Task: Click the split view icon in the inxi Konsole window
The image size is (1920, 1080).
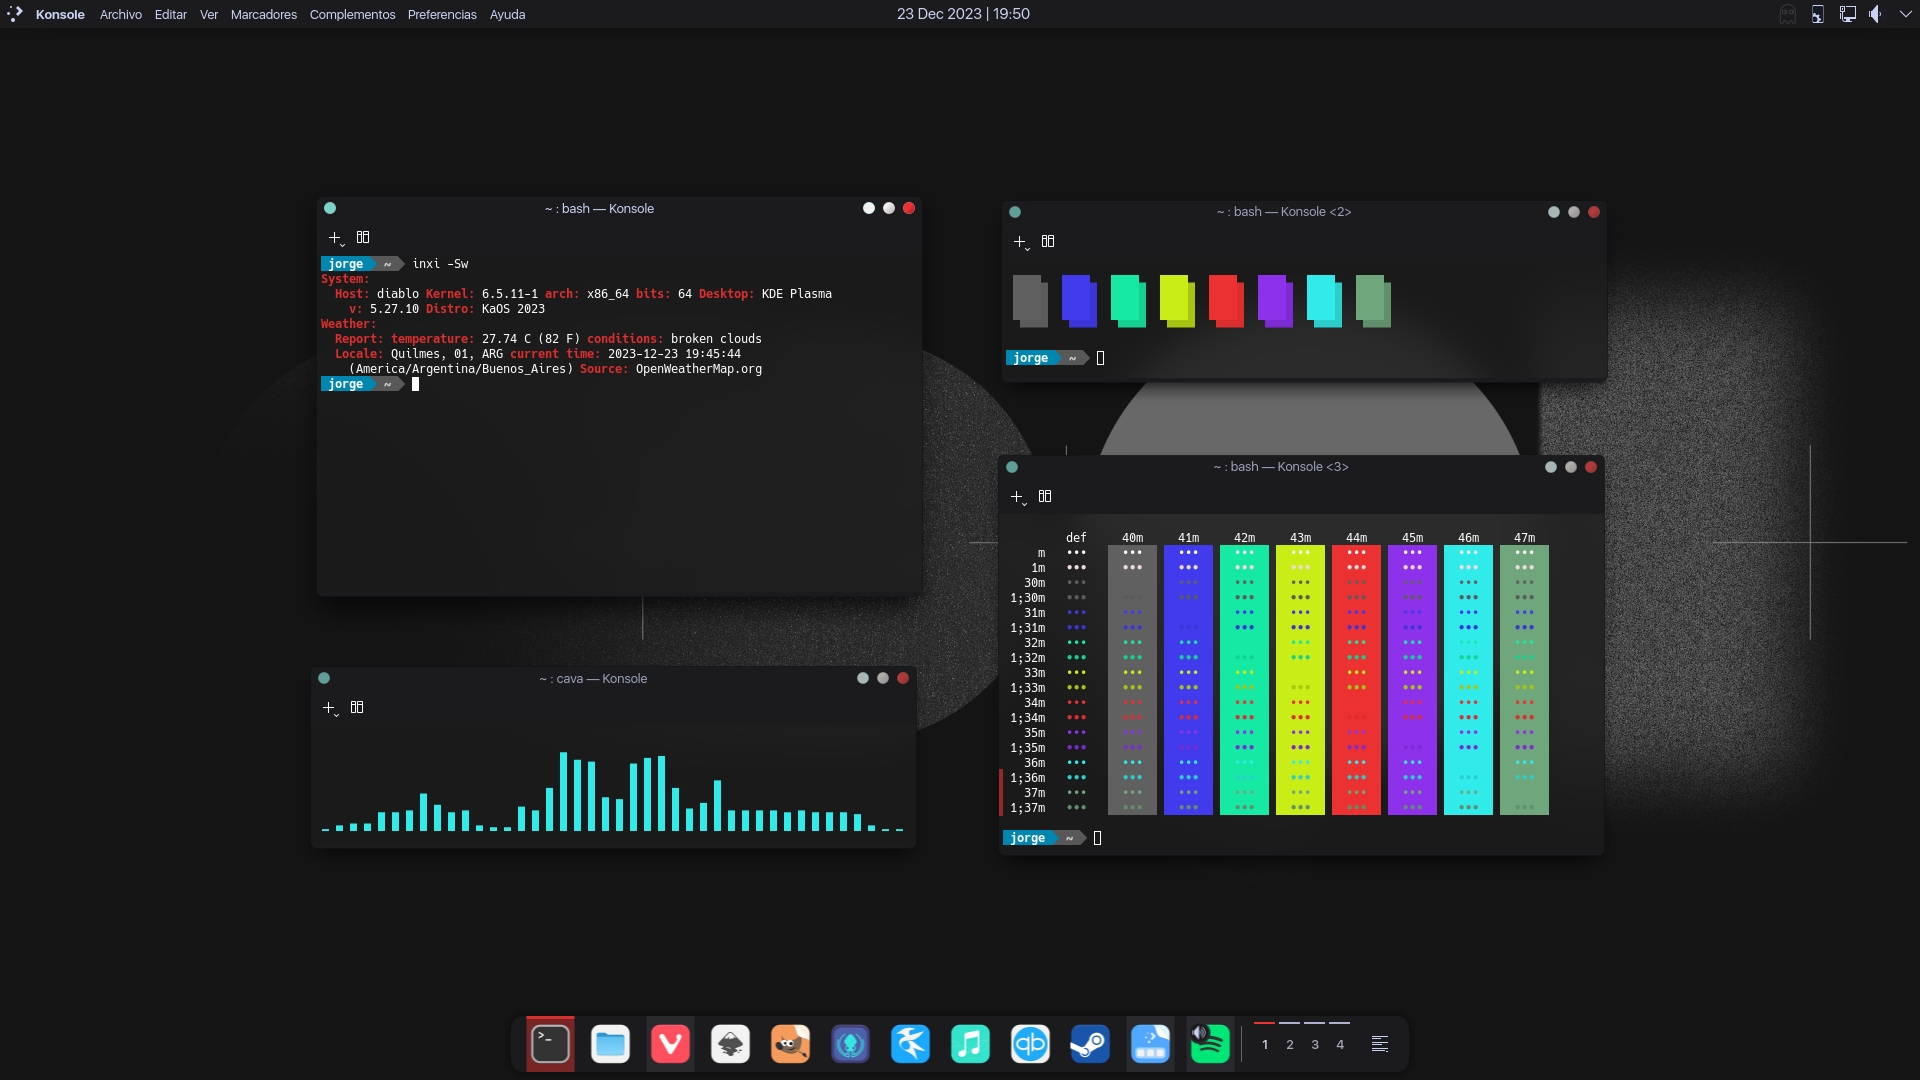Action: (x=362, y=237)
